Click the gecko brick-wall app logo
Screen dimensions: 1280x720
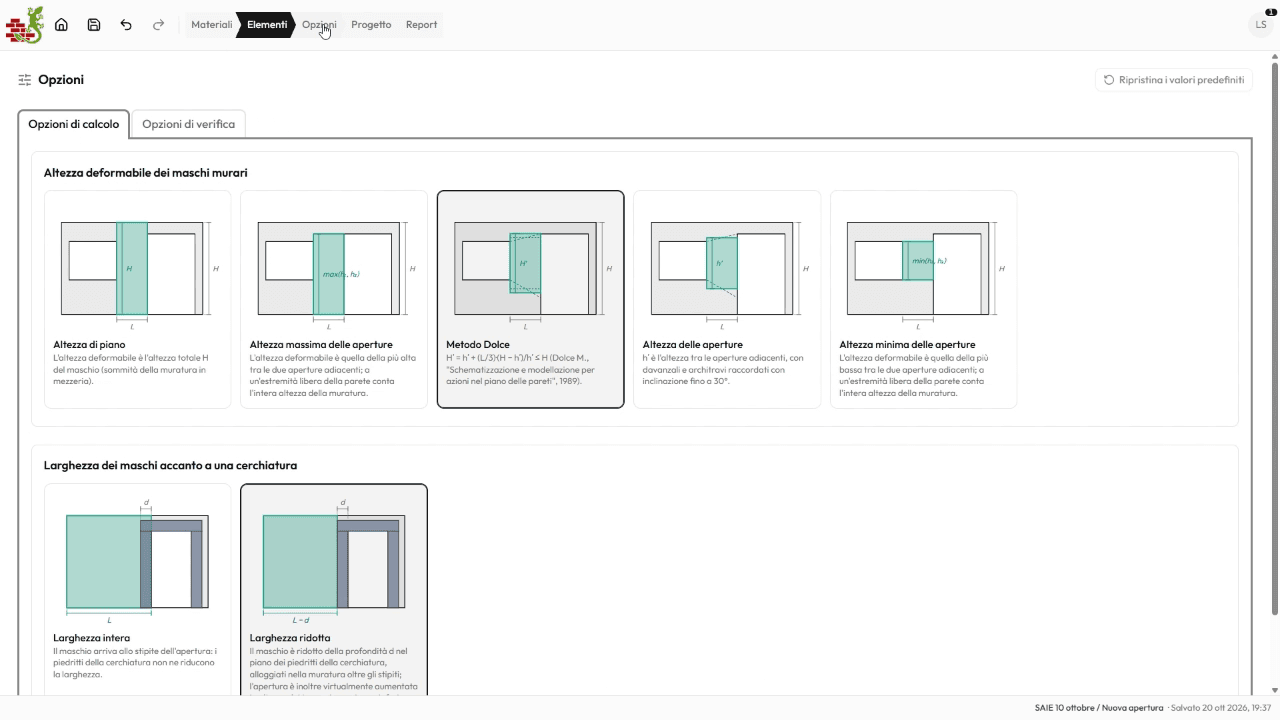pos(25,25)
